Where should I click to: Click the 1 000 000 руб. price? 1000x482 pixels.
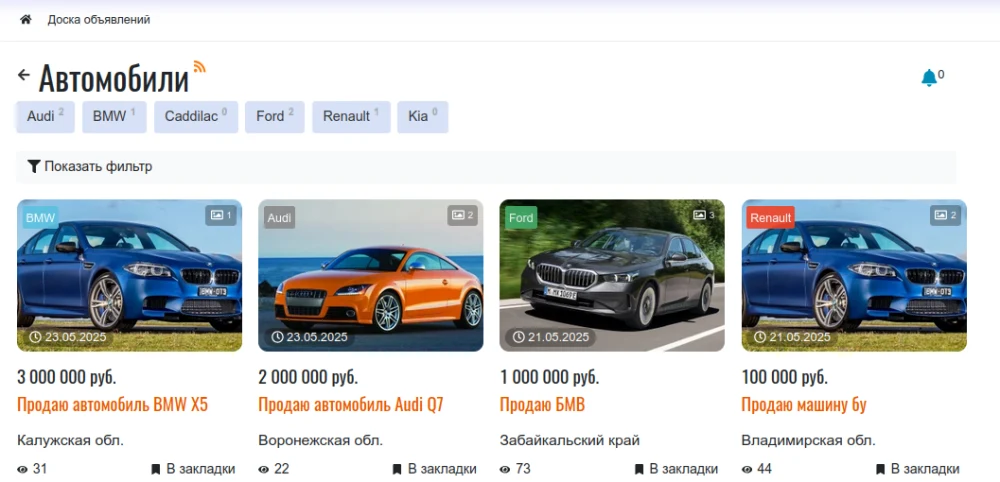550,377
